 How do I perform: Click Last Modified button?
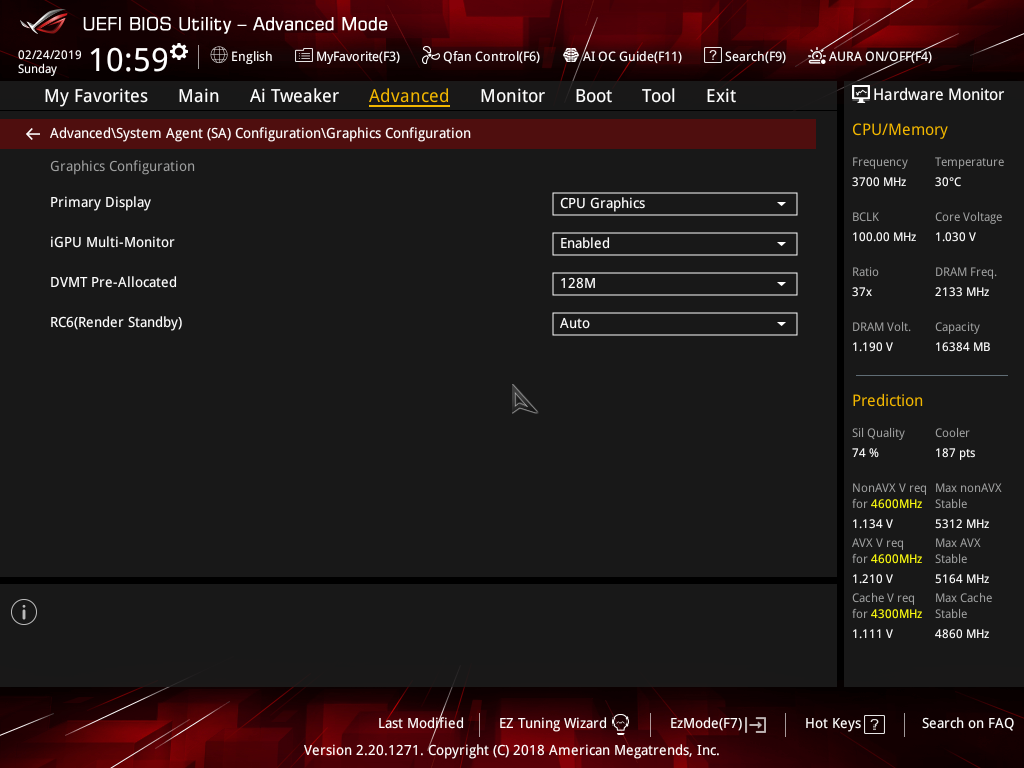421,724
